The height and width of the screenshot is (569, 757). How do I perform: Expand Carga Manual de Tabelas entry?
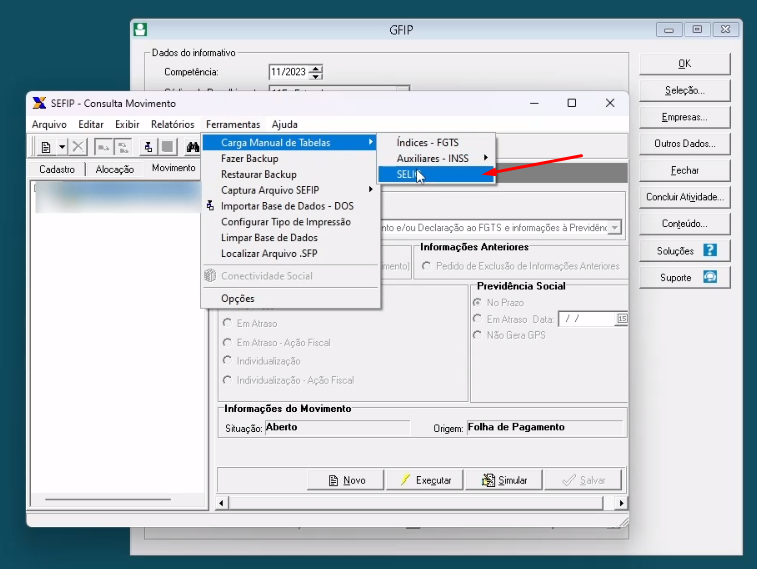click(290, 142)
